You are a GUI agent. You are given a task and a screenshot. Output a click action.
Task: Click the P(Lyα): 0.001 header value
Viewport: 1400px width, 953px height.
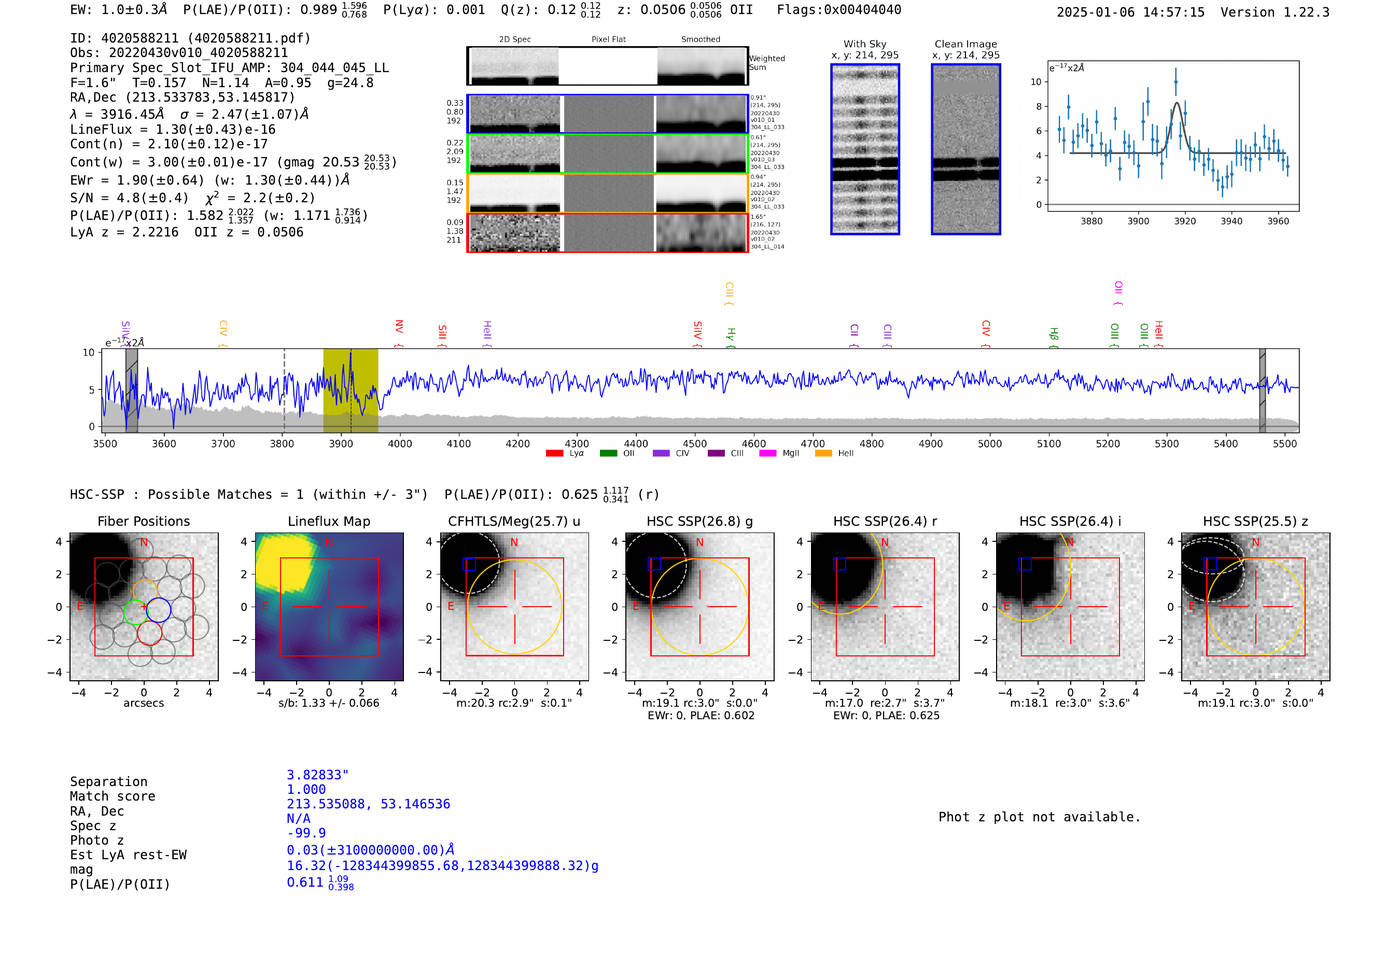coord(434,10)
